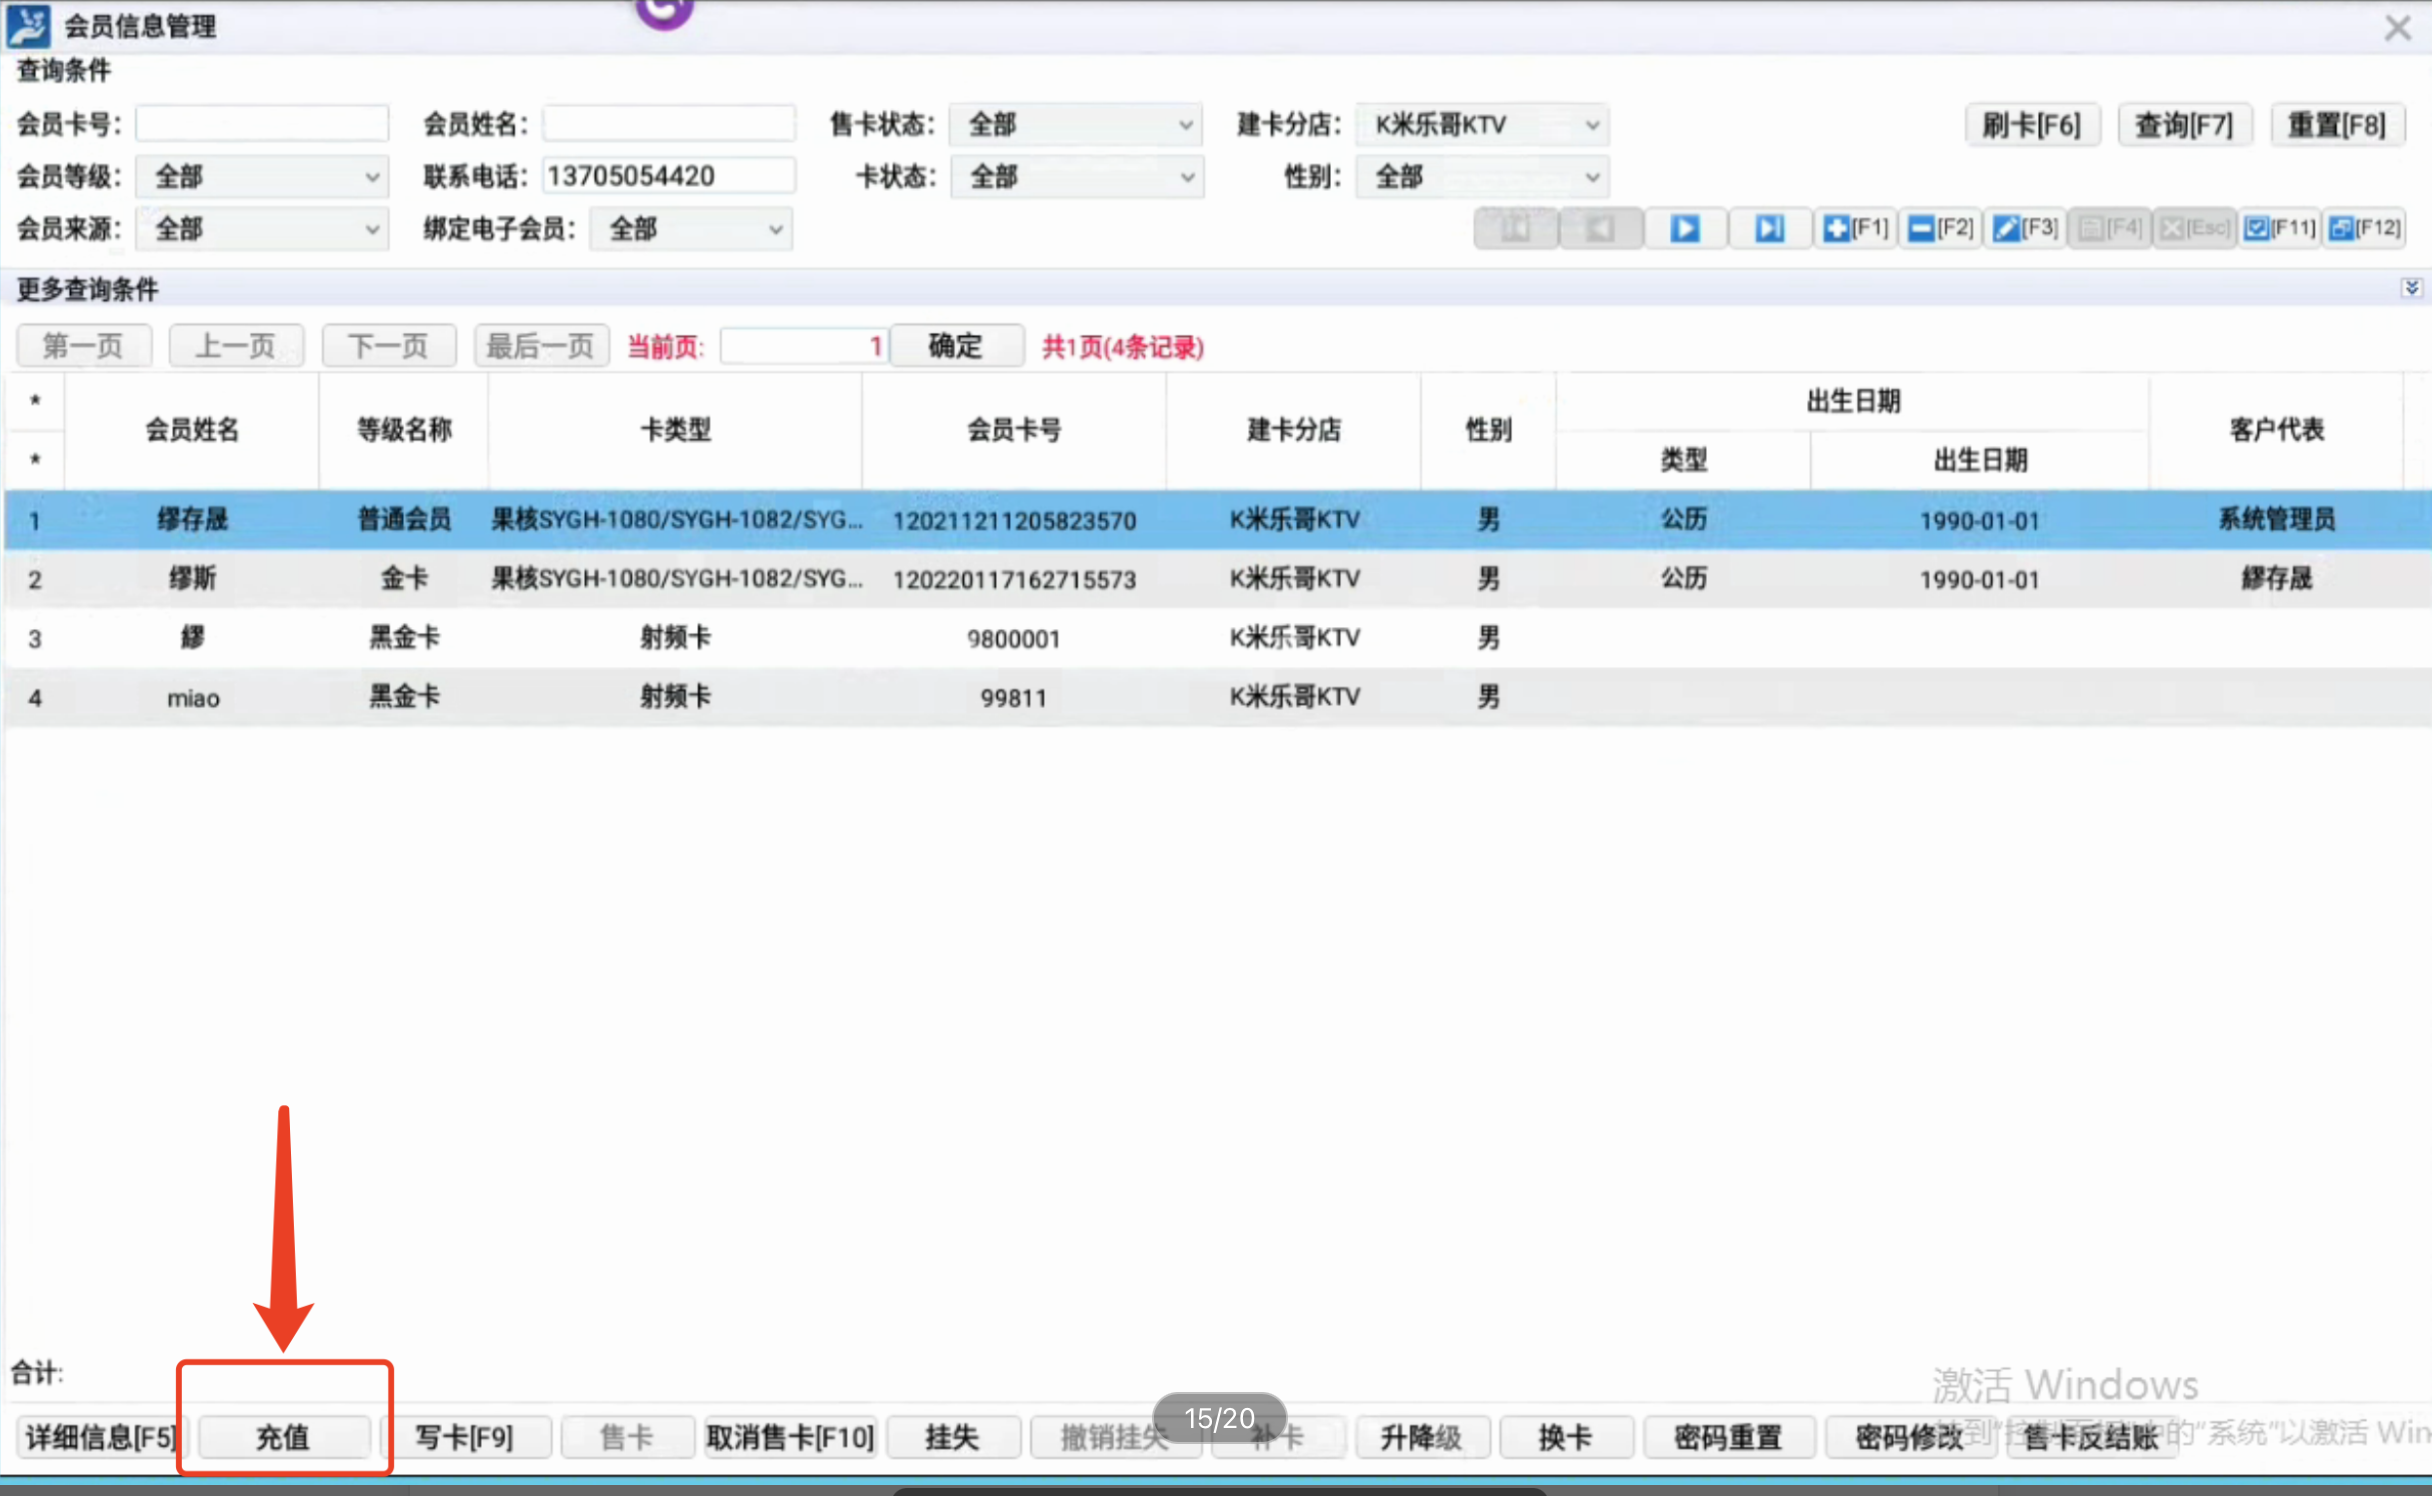The image size is (2432, 1496).
Task: Close the 会员信息管理 window
Action: pos(2398,28)
